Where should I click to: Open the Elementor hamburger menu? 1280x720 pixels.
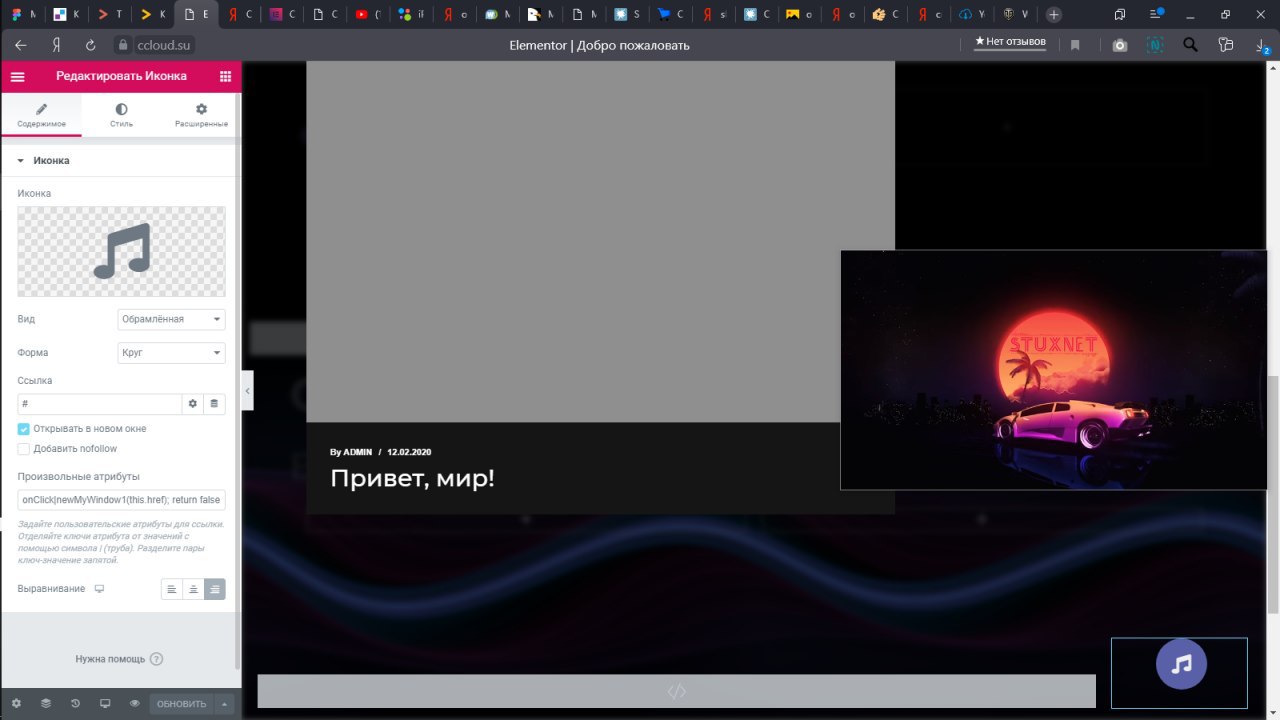point(17,76)
